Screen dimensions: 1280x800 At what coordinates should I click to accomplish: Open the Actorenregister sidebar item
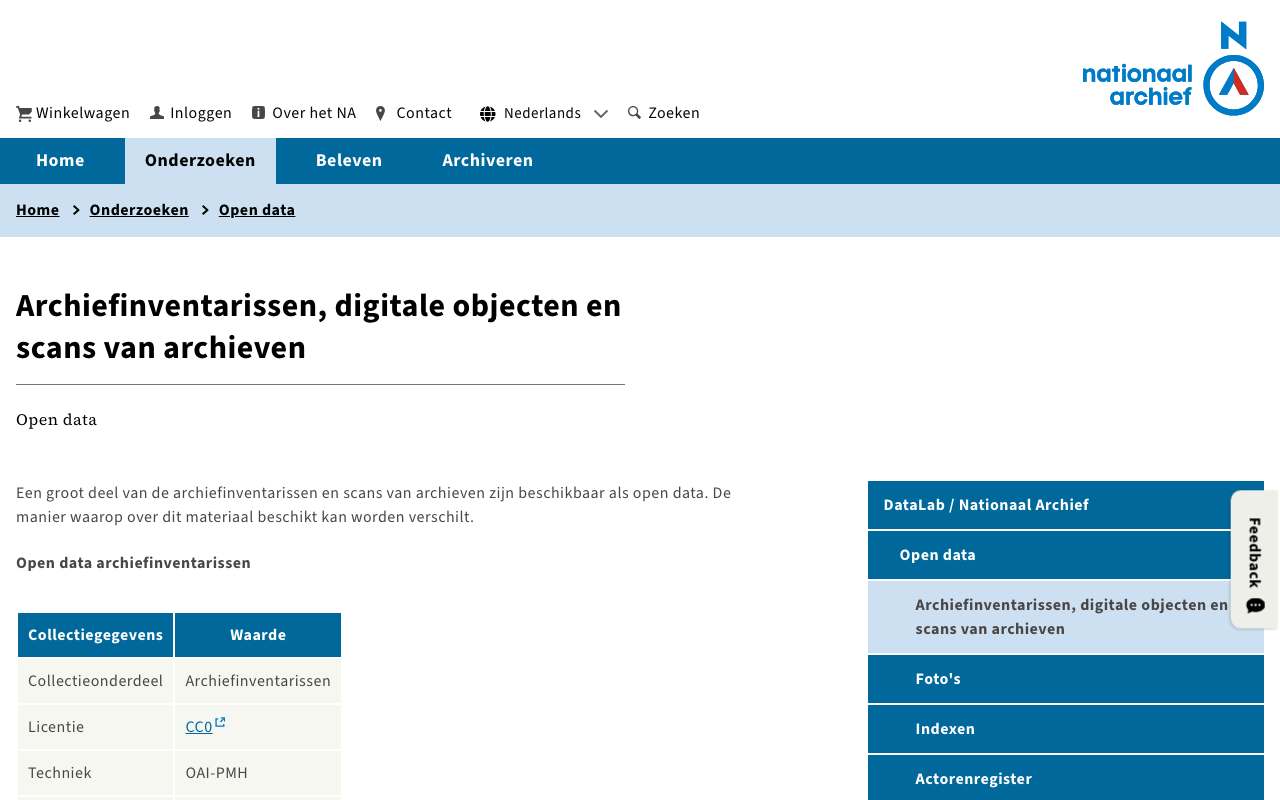coord(1066,778)
